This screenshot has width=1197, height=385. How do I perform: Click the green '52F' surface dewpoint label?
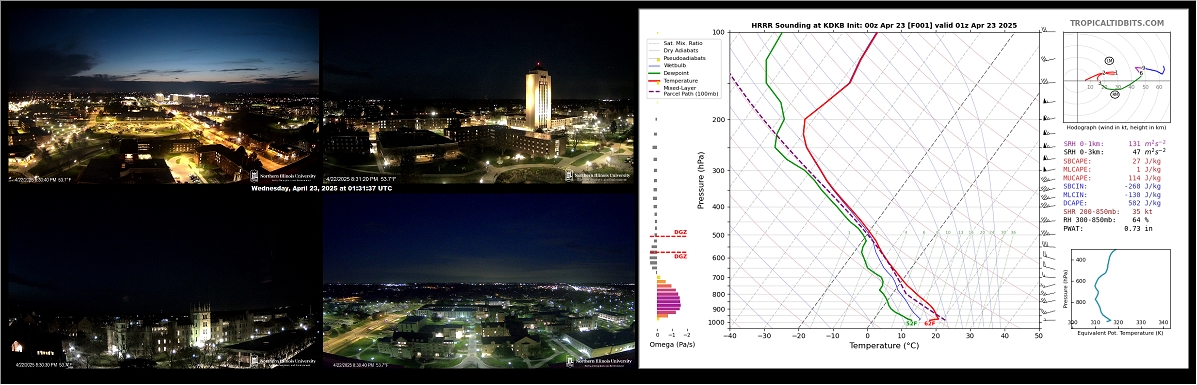pos(911,324)
